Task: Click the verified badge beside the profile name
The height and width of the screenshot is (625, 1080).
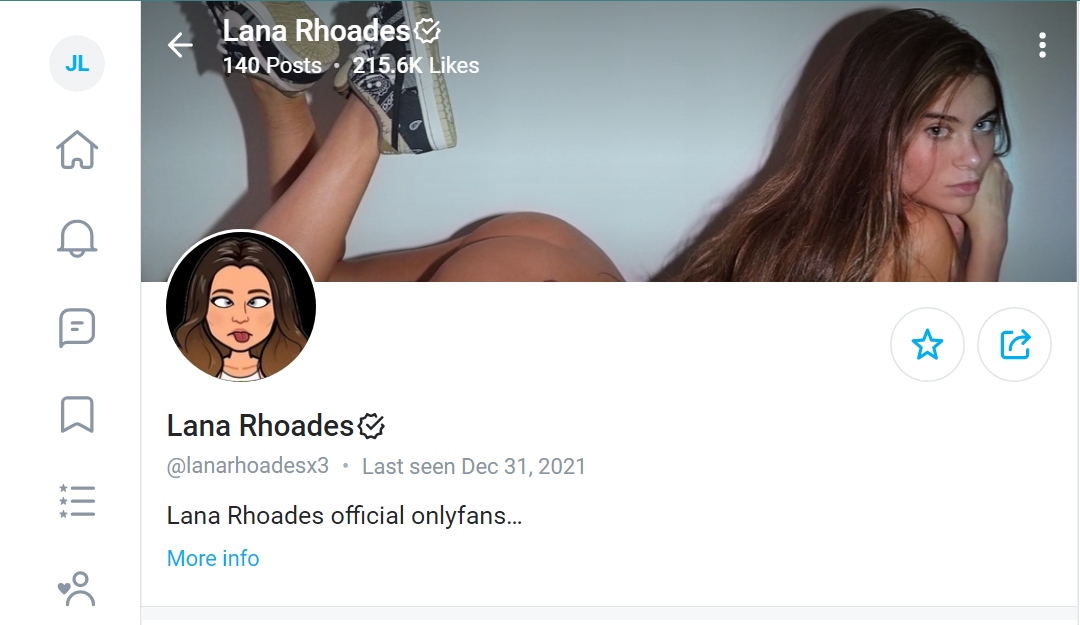Action: click(x=371, y=426)
